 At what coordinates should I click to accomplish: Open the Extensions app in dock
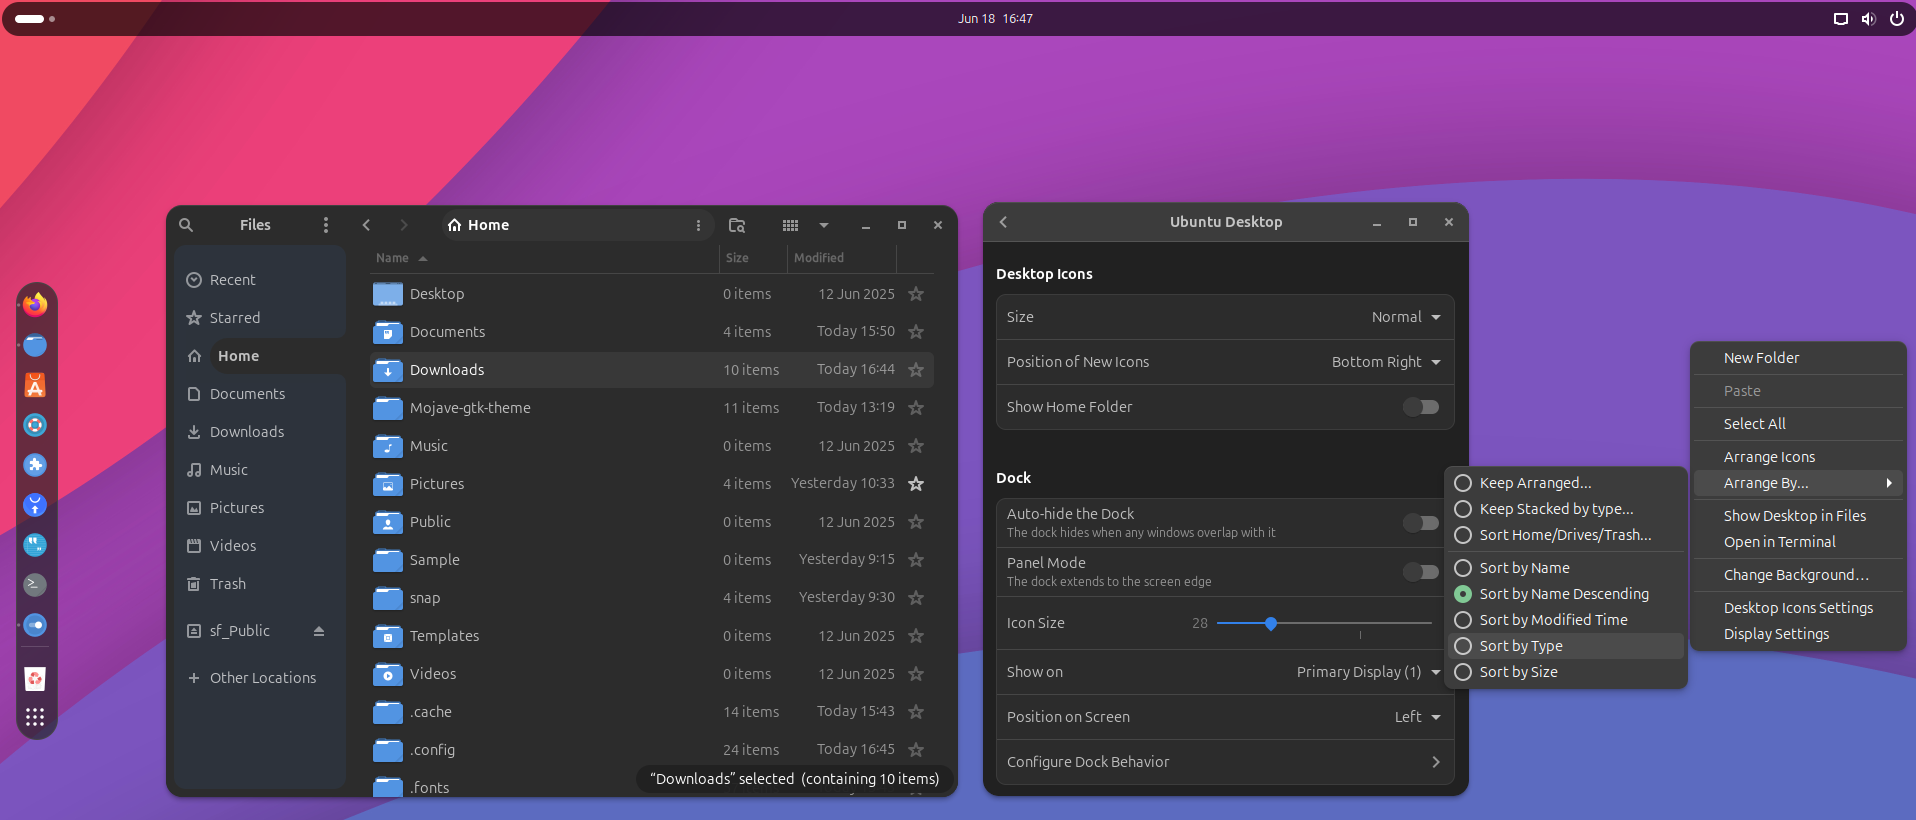(35, 465)
